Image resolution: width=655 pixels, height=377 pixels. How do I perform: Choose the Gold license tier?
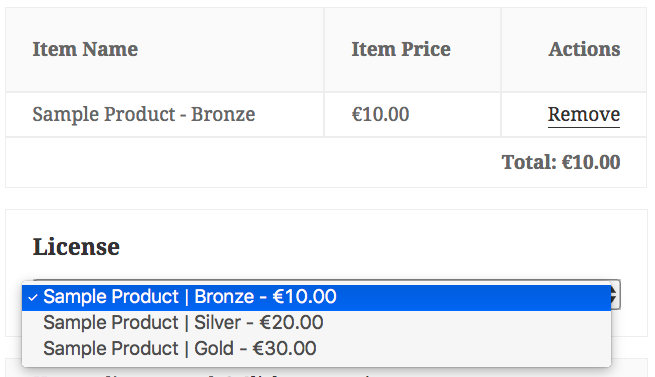(317, 349)
